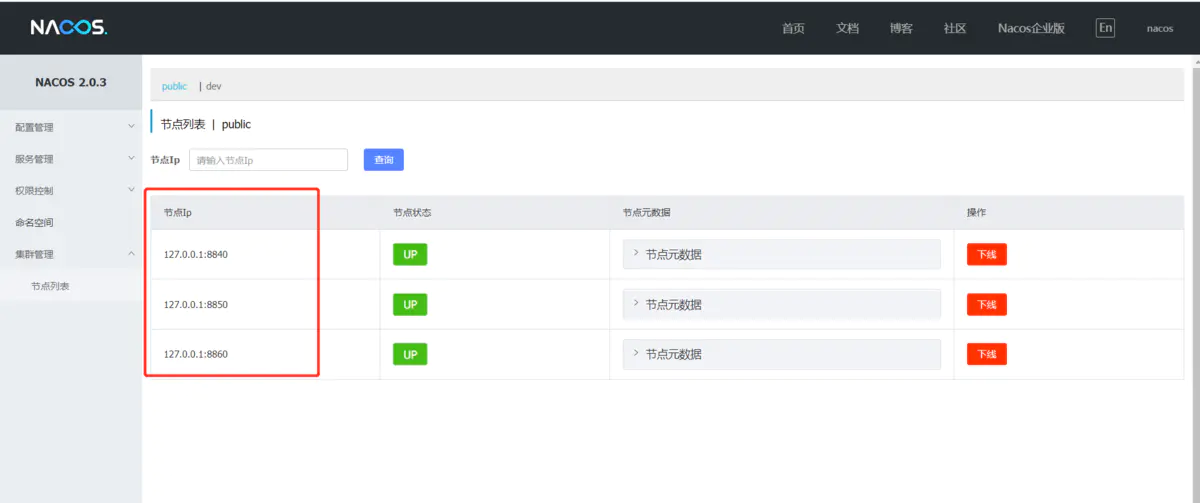Viewport: 1200px width, 503px height.
Task: Open 节点列表 in the sidebar
Action: click(71, 286)
